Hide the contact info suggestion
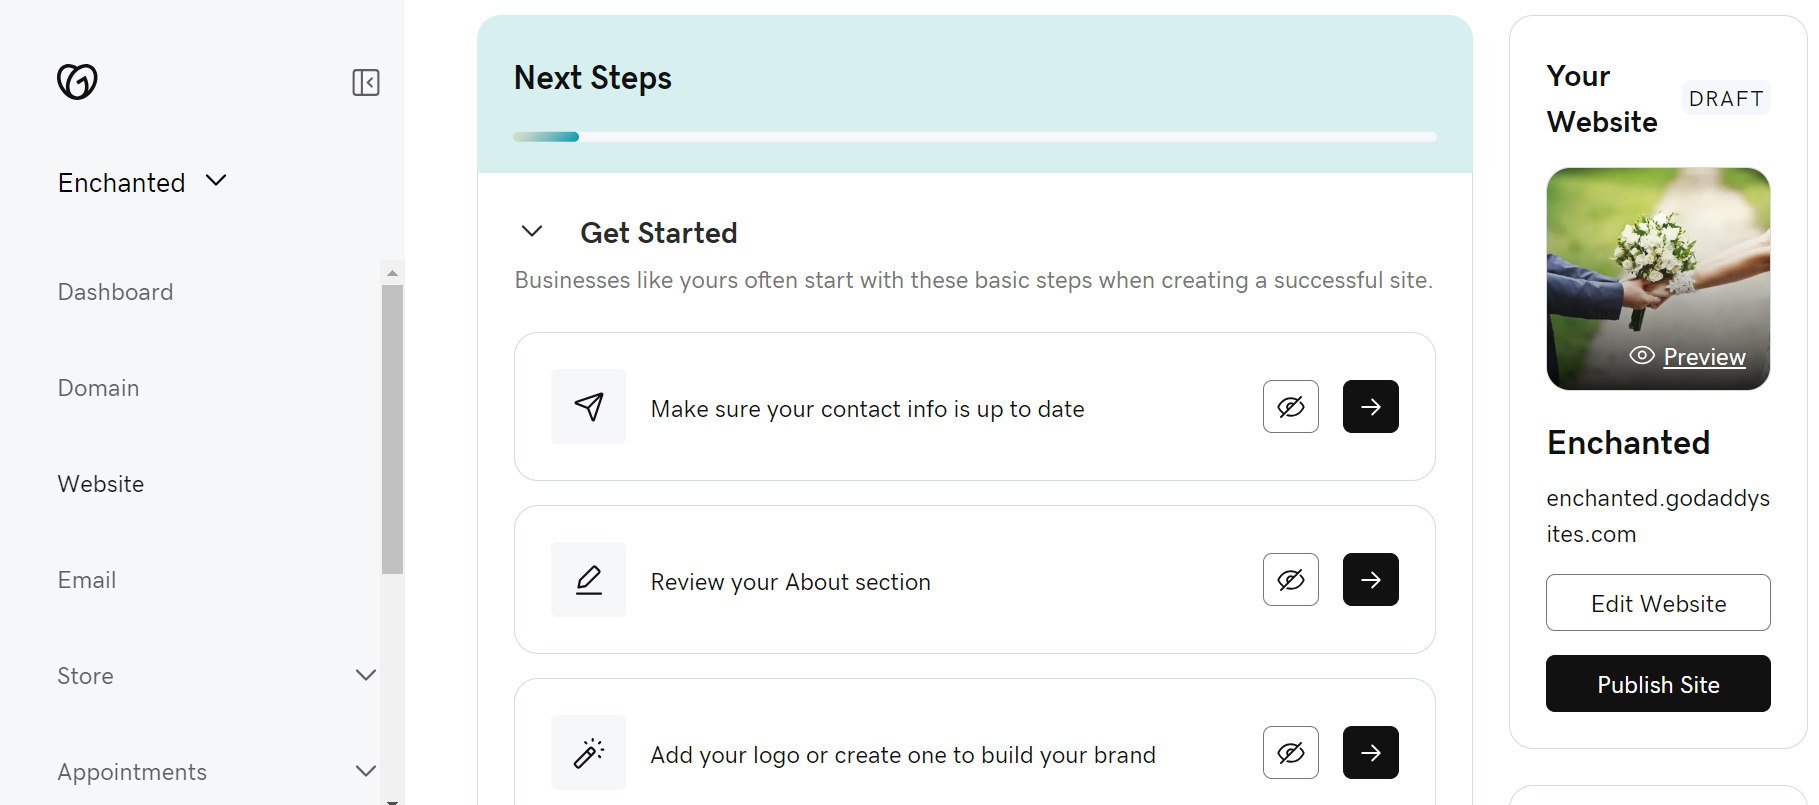Screen dimensions: 1819x805 pyautogui.click(x=1290, y=406)
